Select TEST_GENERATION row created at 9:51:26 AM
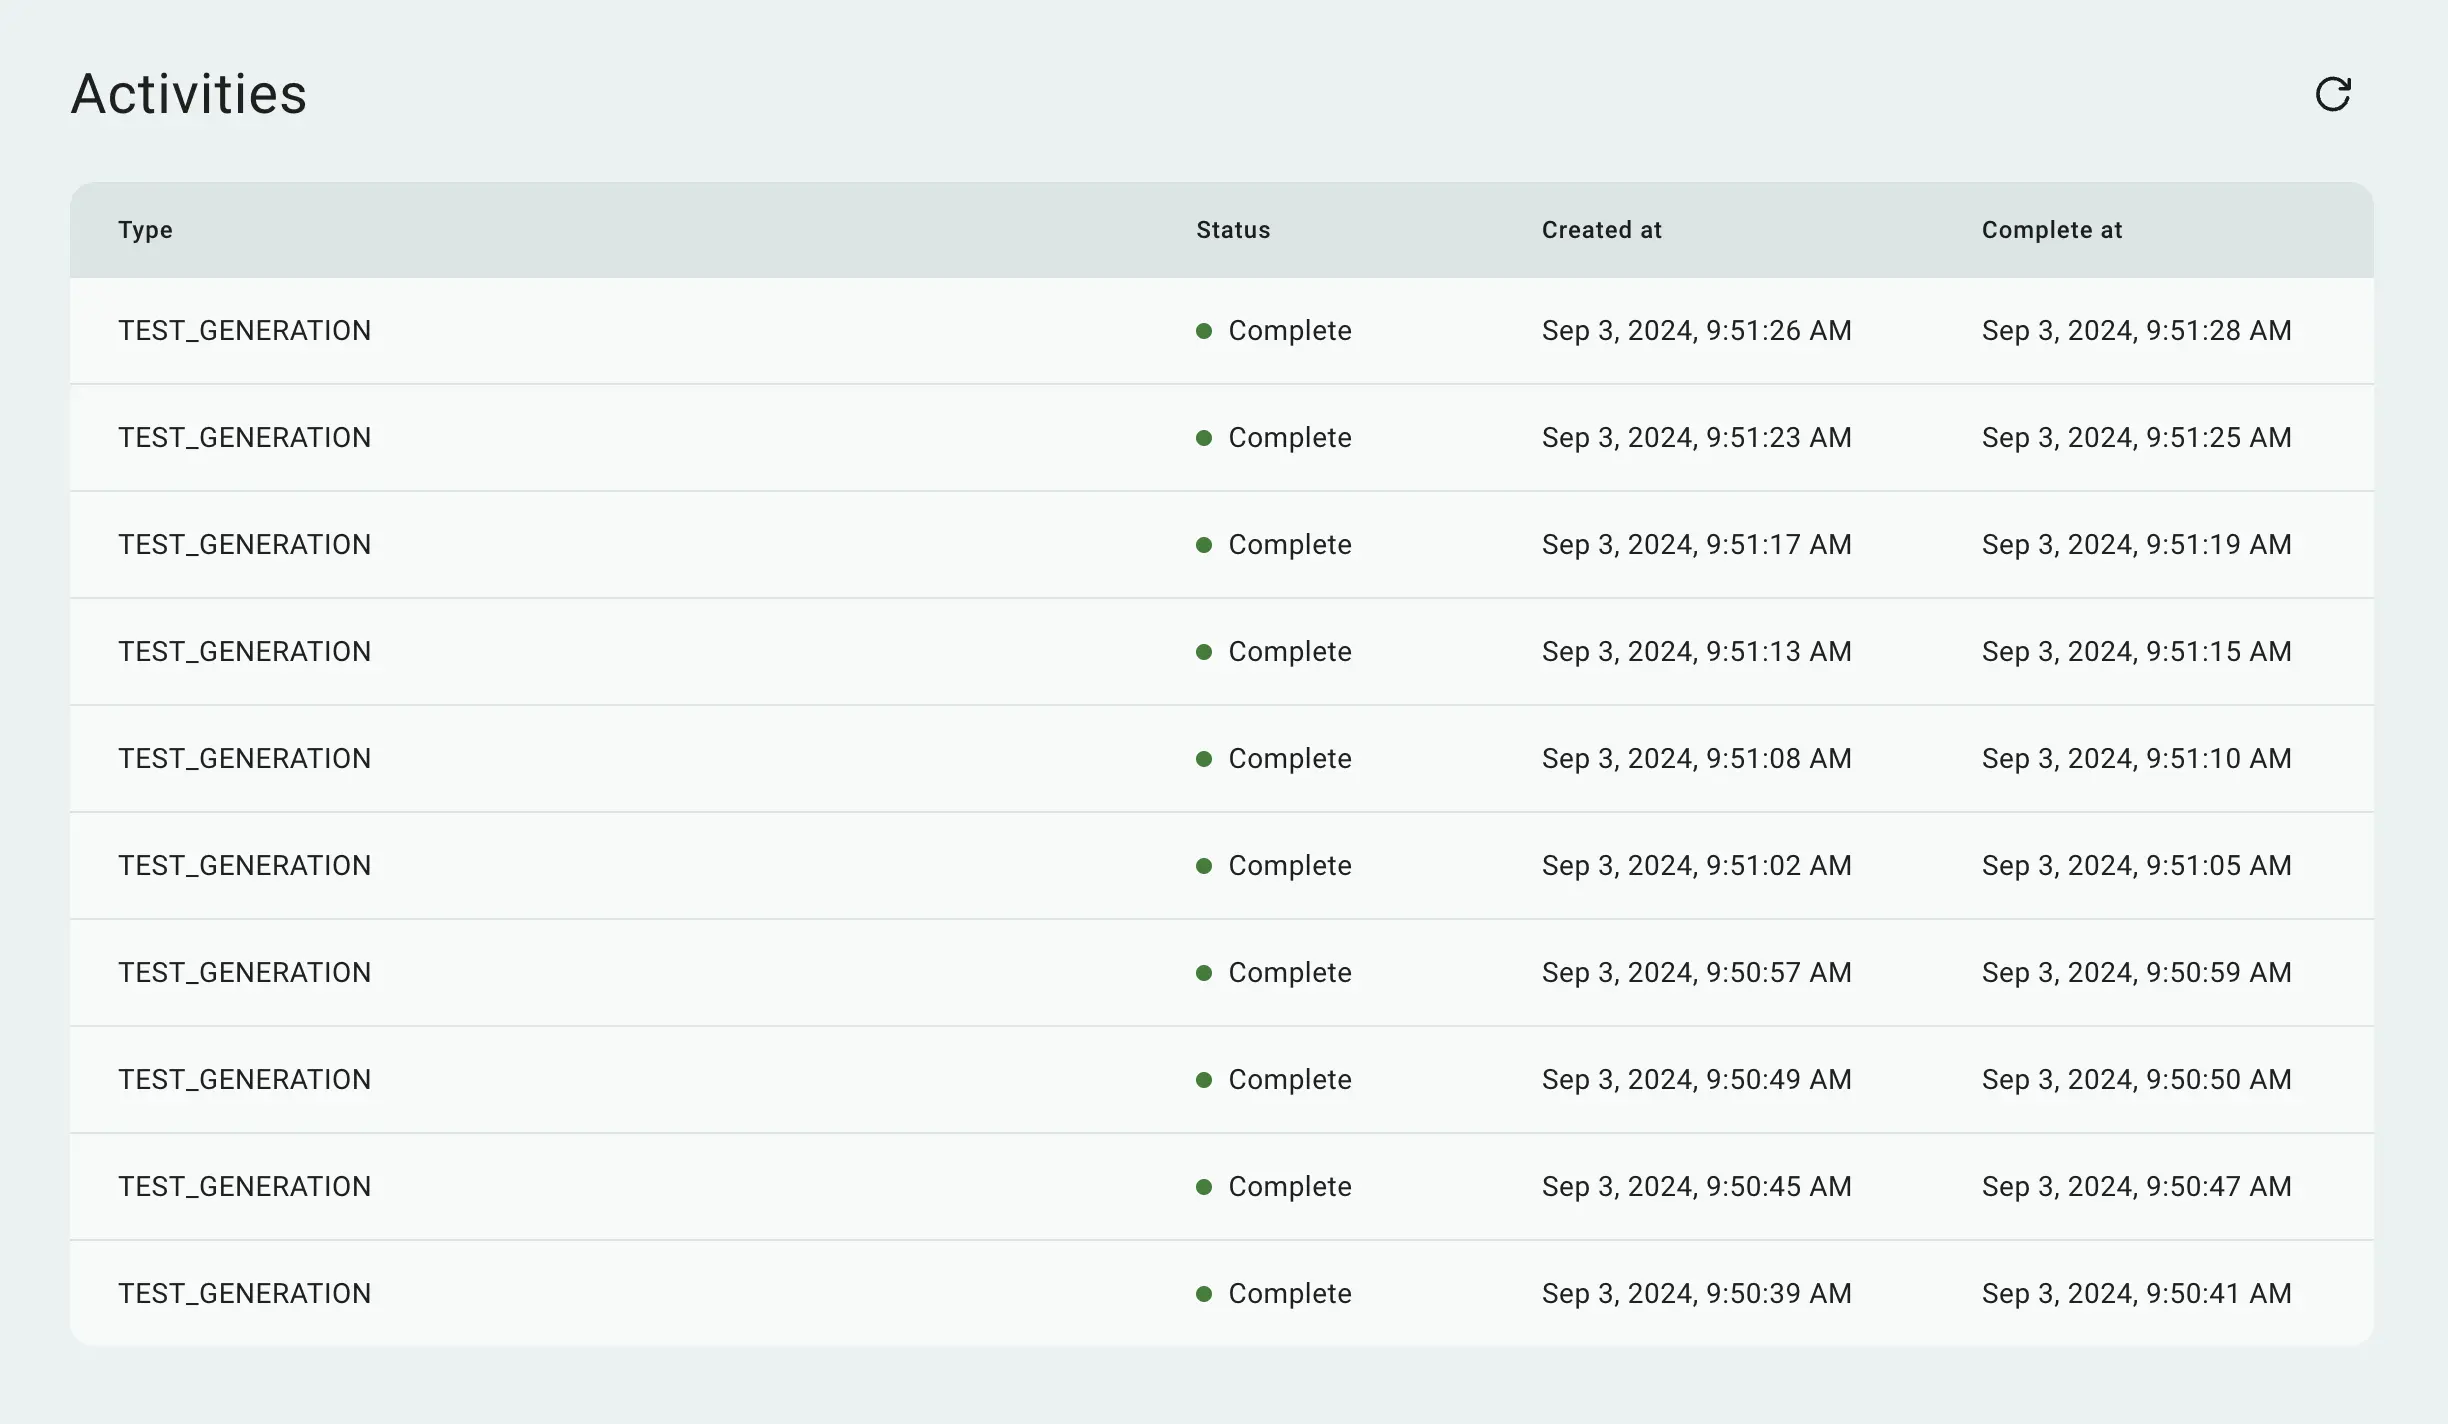The width and height of the screenshot is (2448, 1424). coord(1222,330)
